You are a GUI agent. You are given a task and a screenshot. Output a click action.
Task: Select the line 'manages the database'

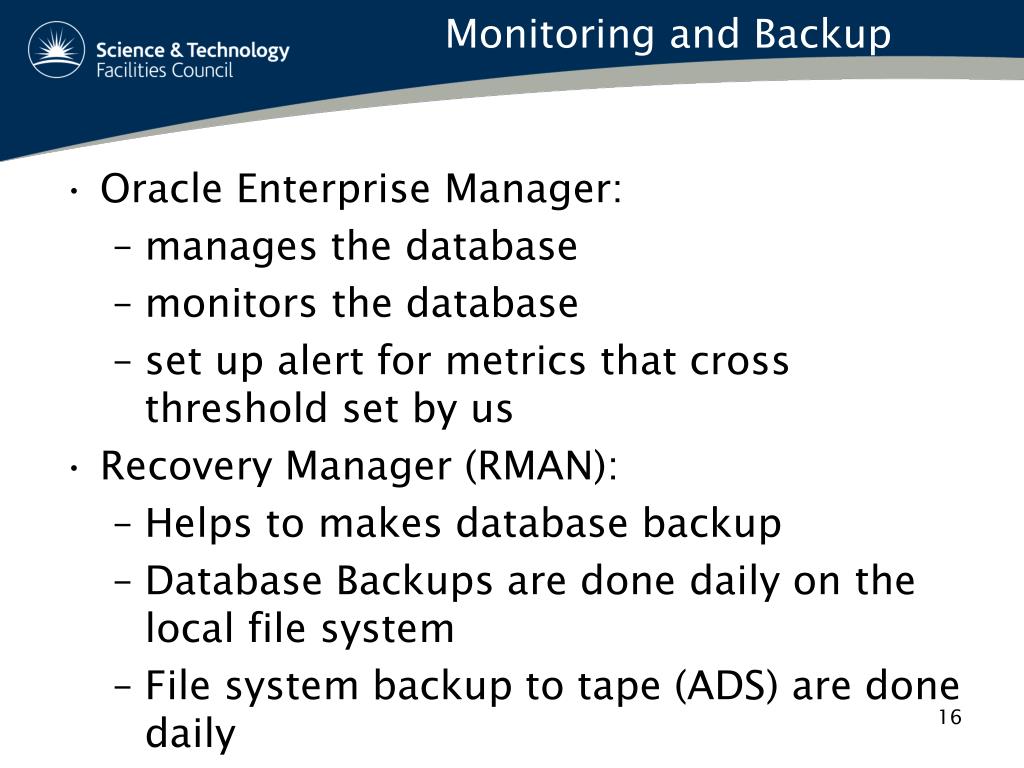click(x=361, y=247)
